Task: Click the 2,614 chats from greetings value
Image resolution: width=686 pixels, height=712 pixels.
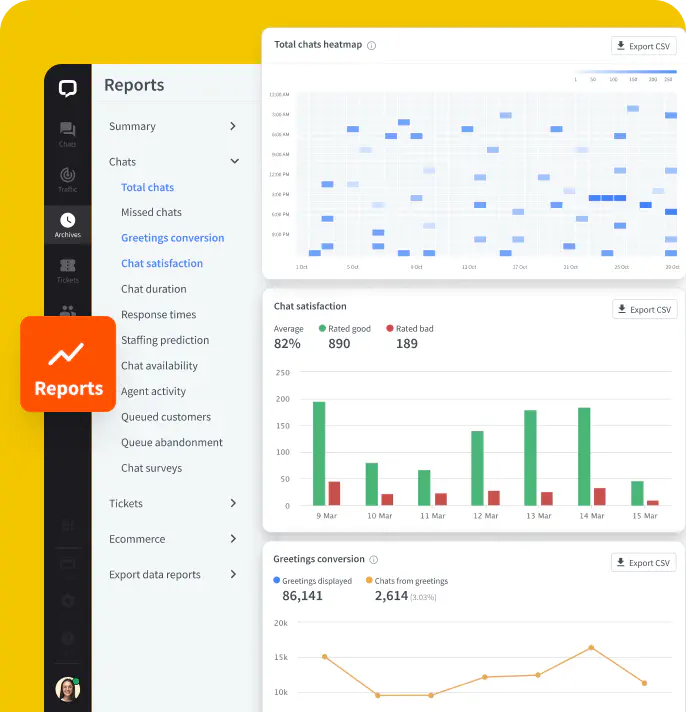Action: [391, 596]
